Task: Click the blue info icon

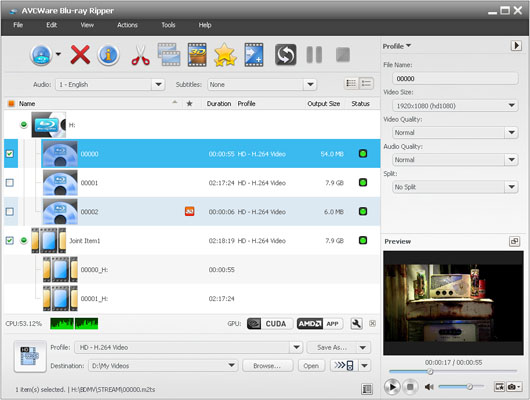Action: click(x=108, y=55)
